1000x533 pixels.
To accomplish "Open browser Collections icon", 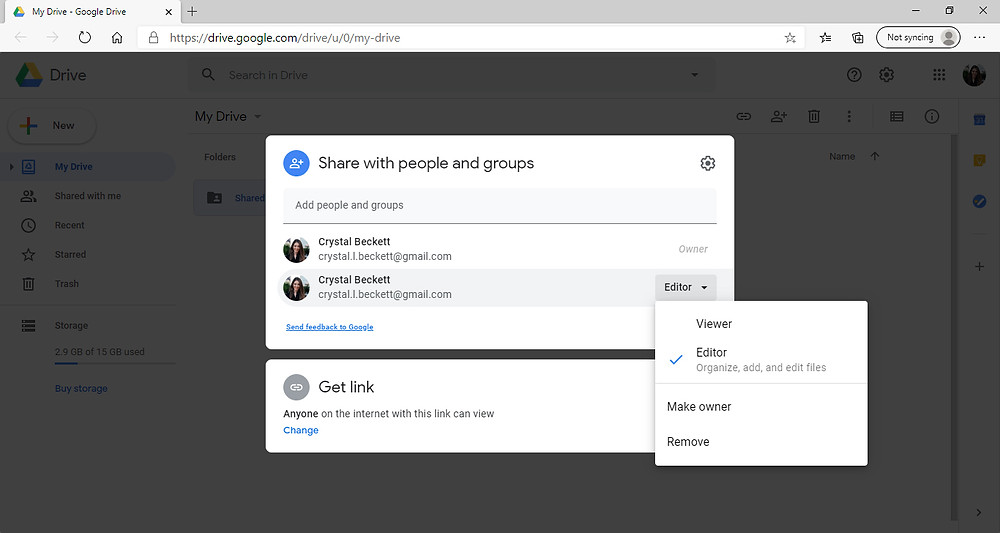I will click(858, 38).
